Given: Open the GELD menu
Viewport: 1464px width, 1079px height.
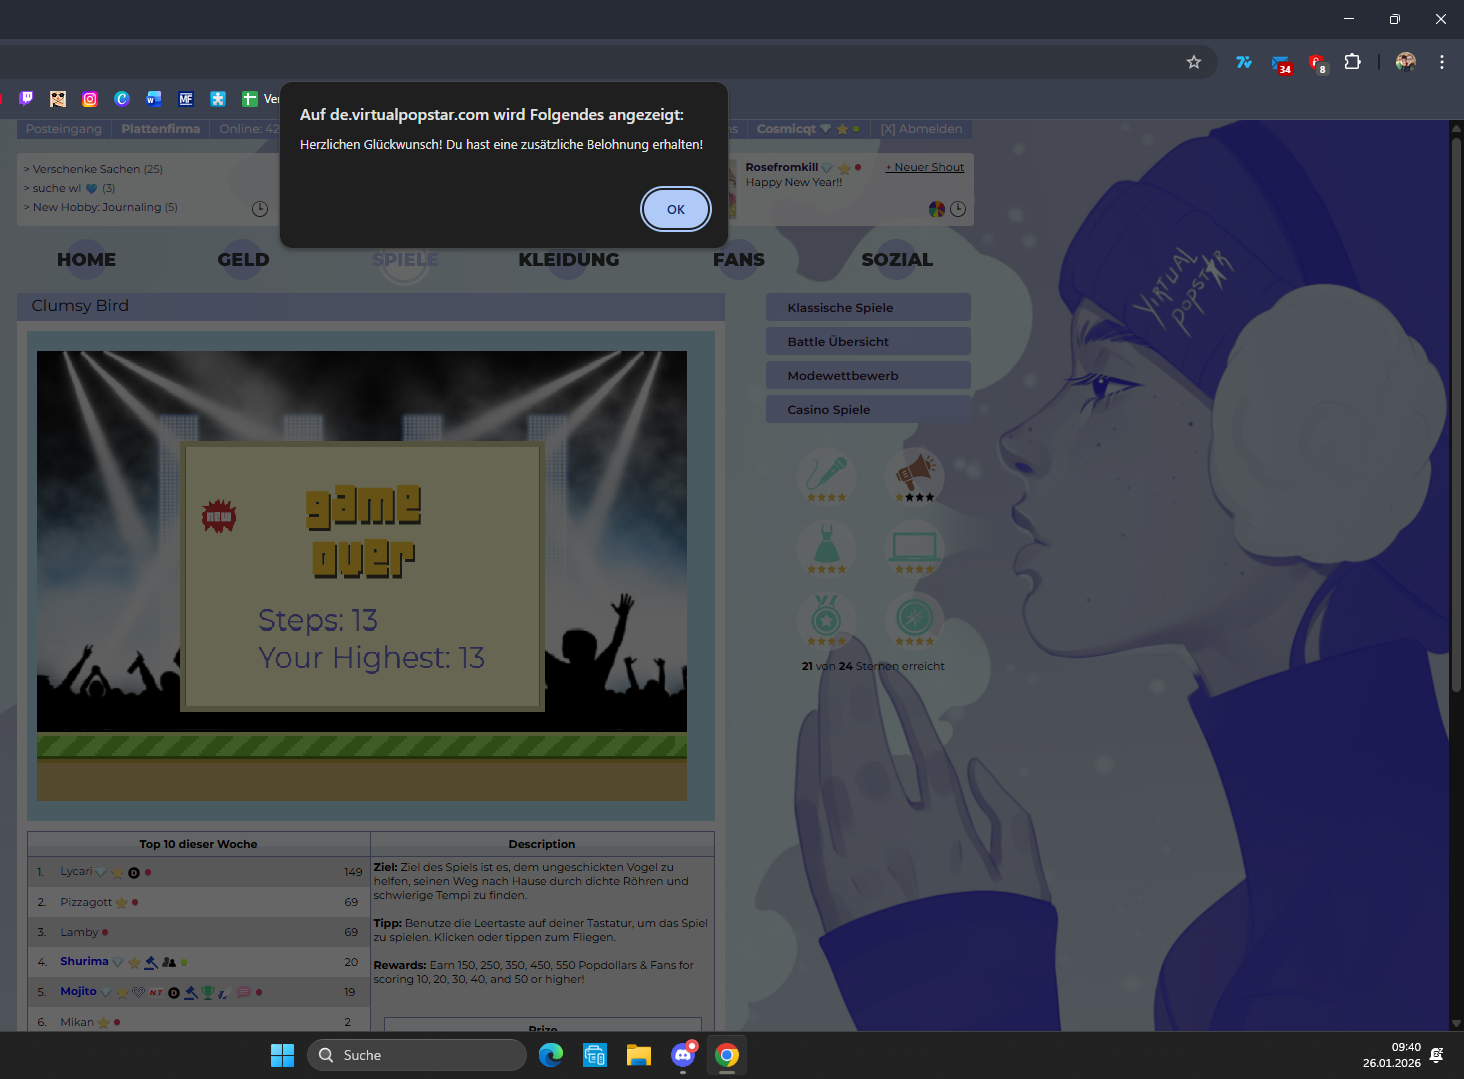Looking at the screenshot, I should (x=243, y=259).
